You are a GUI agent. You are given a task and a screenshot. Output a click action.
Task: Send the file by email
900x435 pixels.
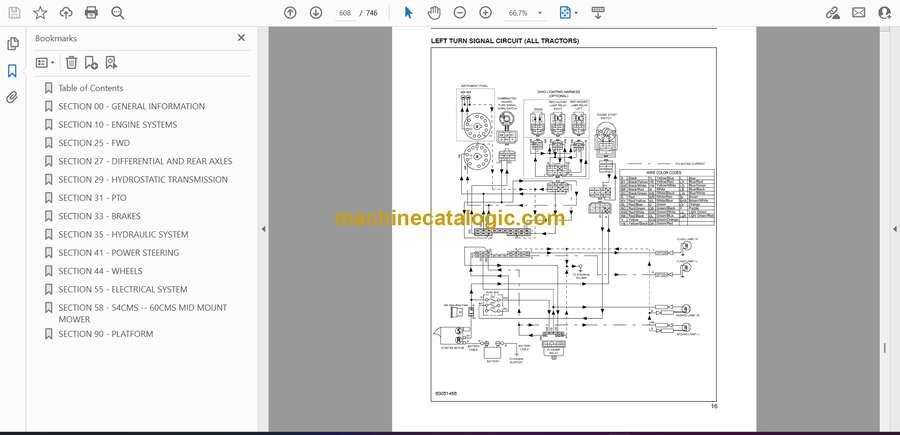tap(859, 13)
